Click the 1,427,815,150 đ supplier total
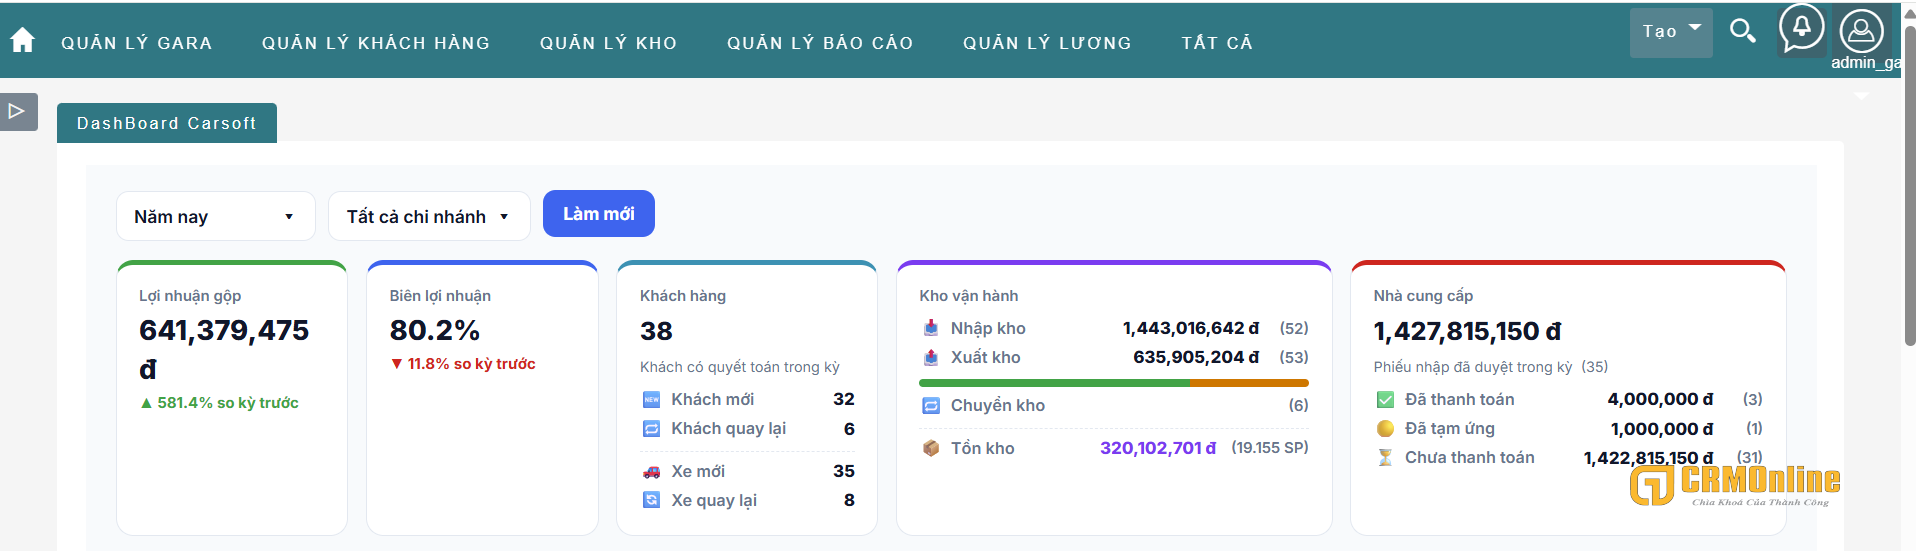The width and height of the screenshot is (1916, 551). pos(1467,331)
